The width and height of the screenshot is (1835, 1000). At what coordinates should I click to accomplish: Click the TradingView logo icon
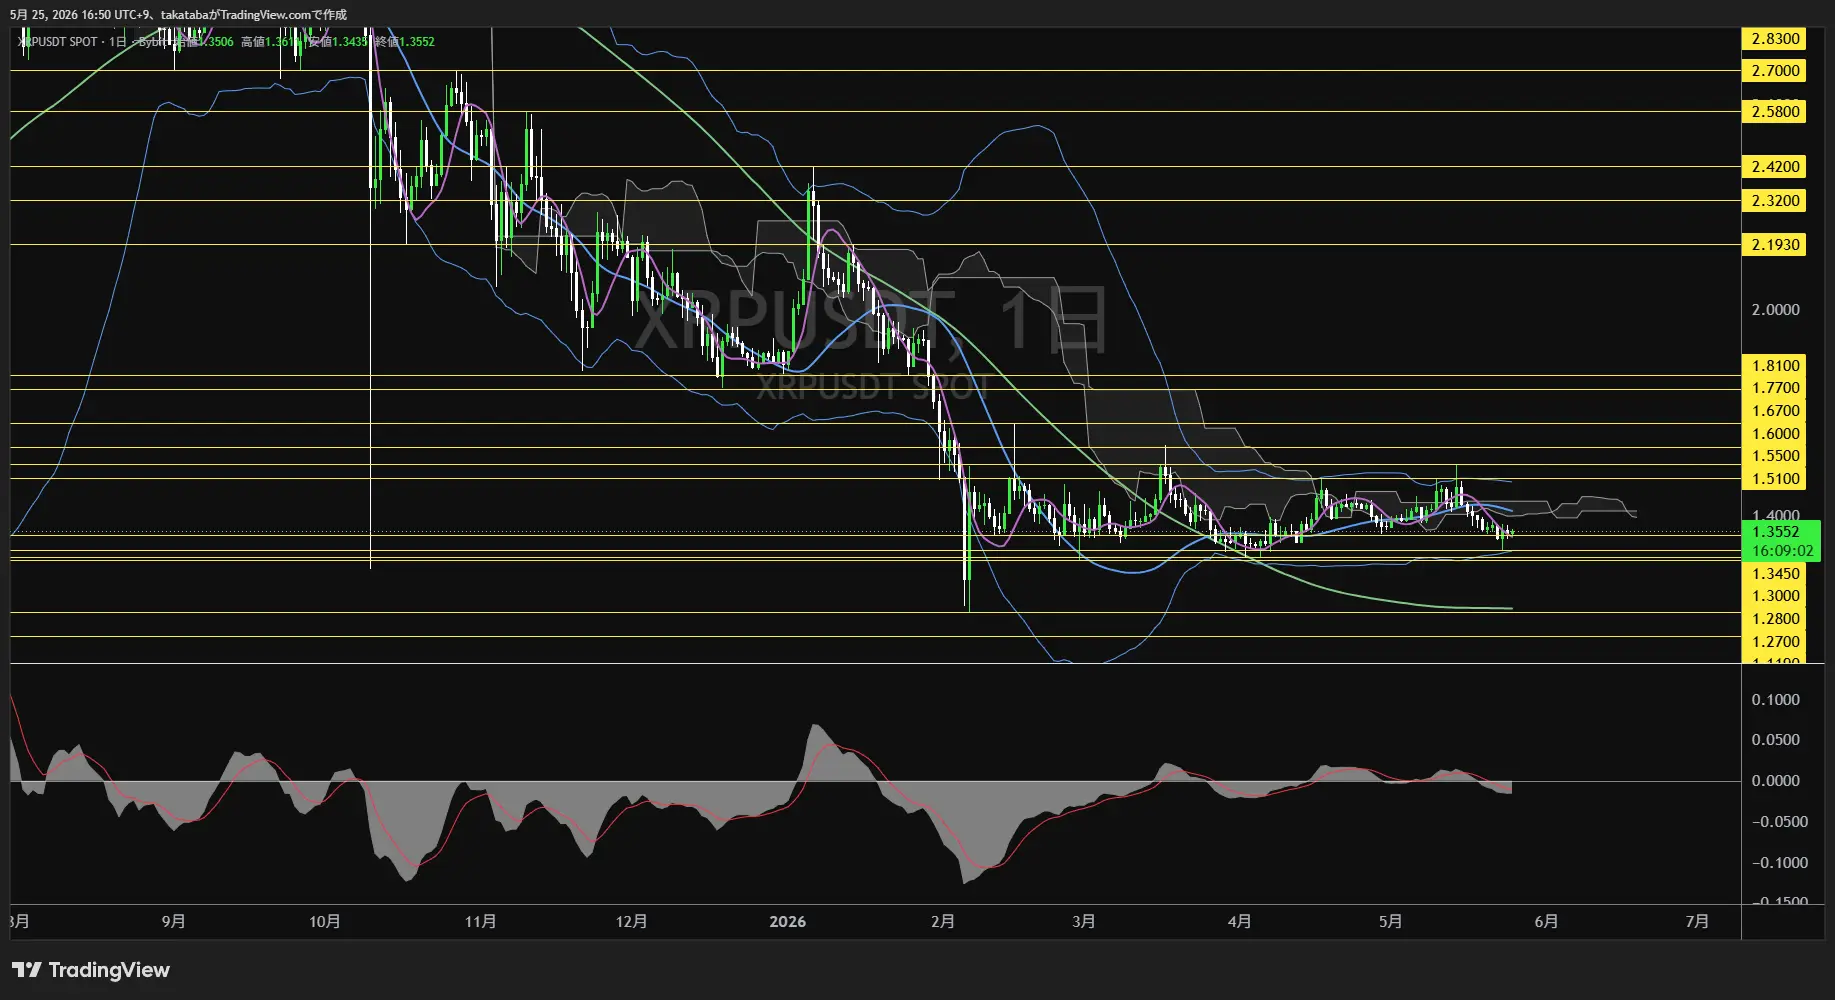27,970
